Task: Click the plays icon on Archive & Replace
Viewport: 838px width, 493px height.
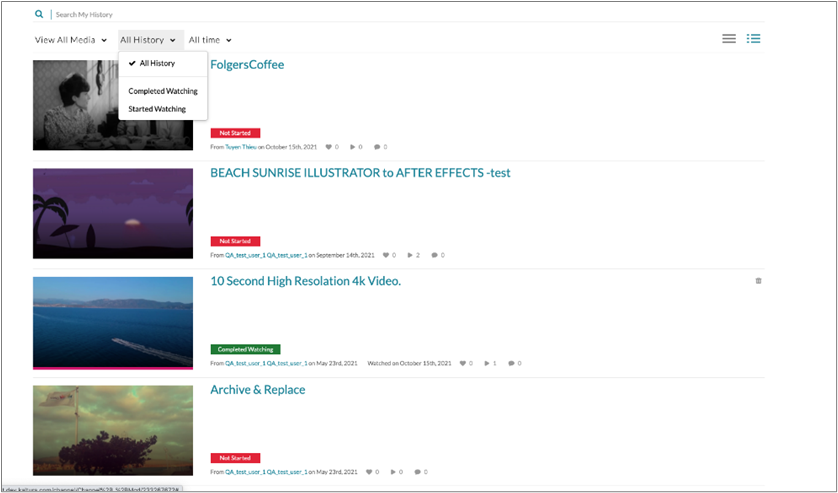Action: 393,472
